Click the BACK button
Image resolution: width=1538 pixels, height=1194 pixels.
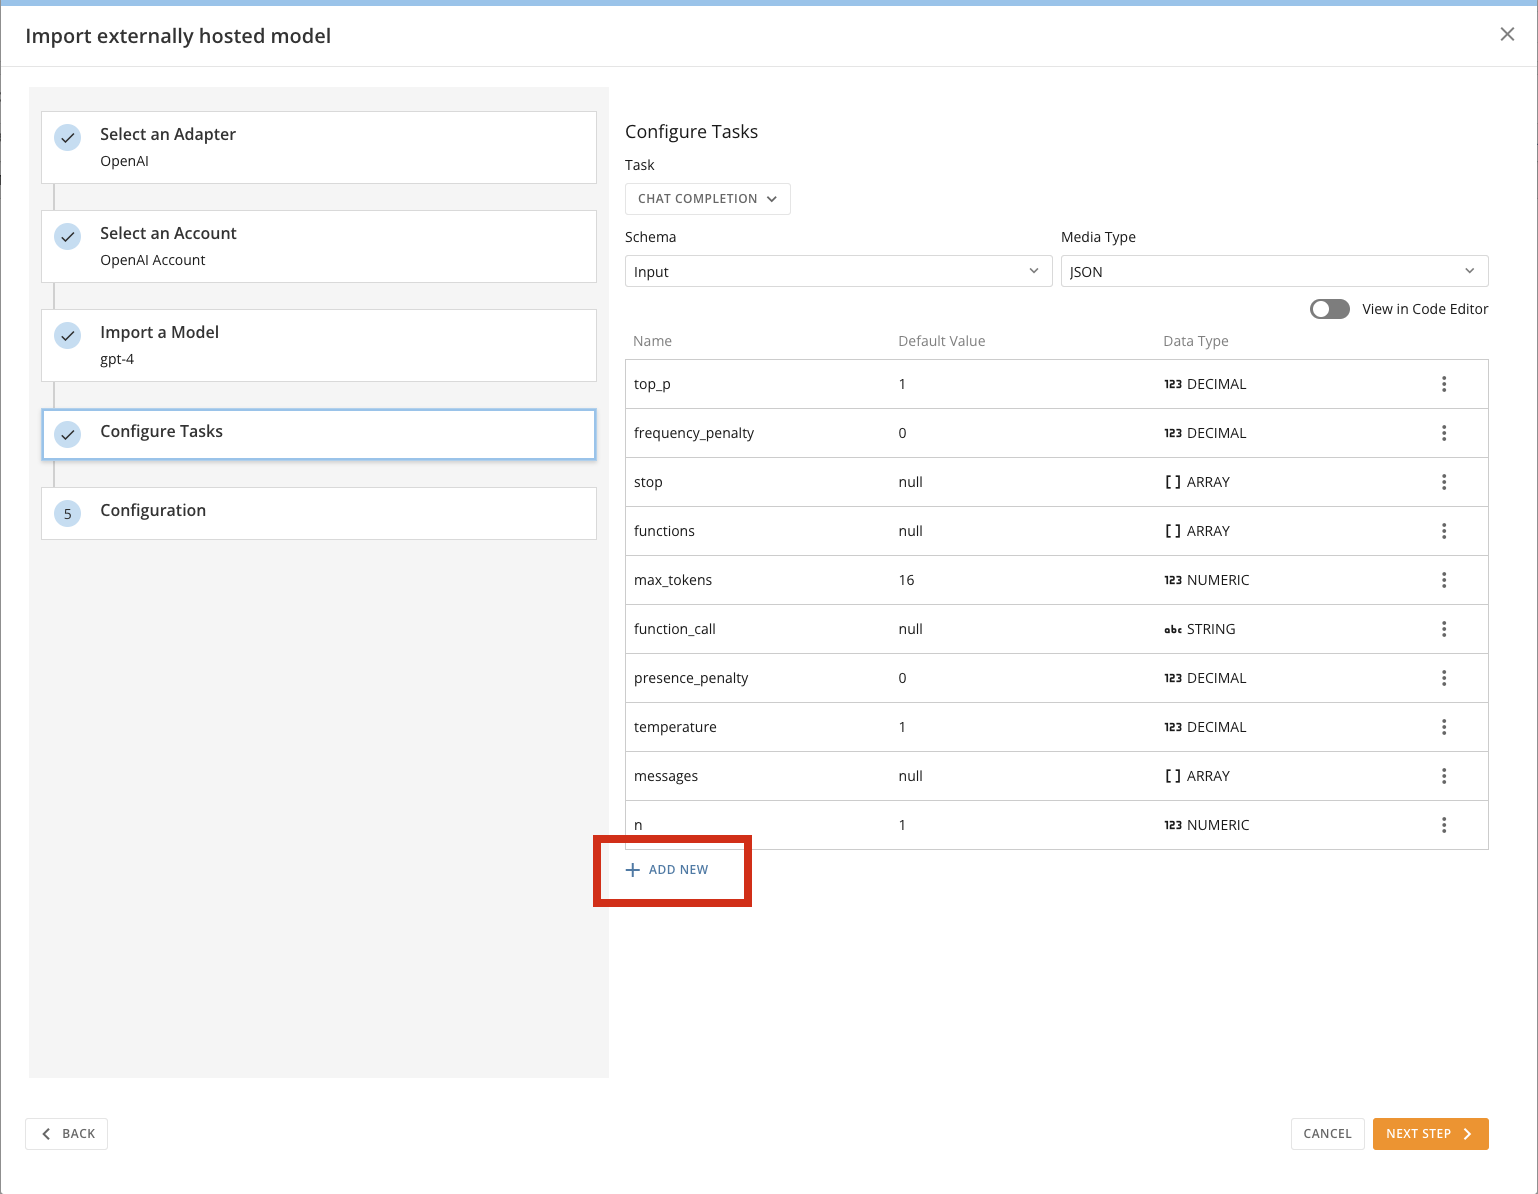67,1134
